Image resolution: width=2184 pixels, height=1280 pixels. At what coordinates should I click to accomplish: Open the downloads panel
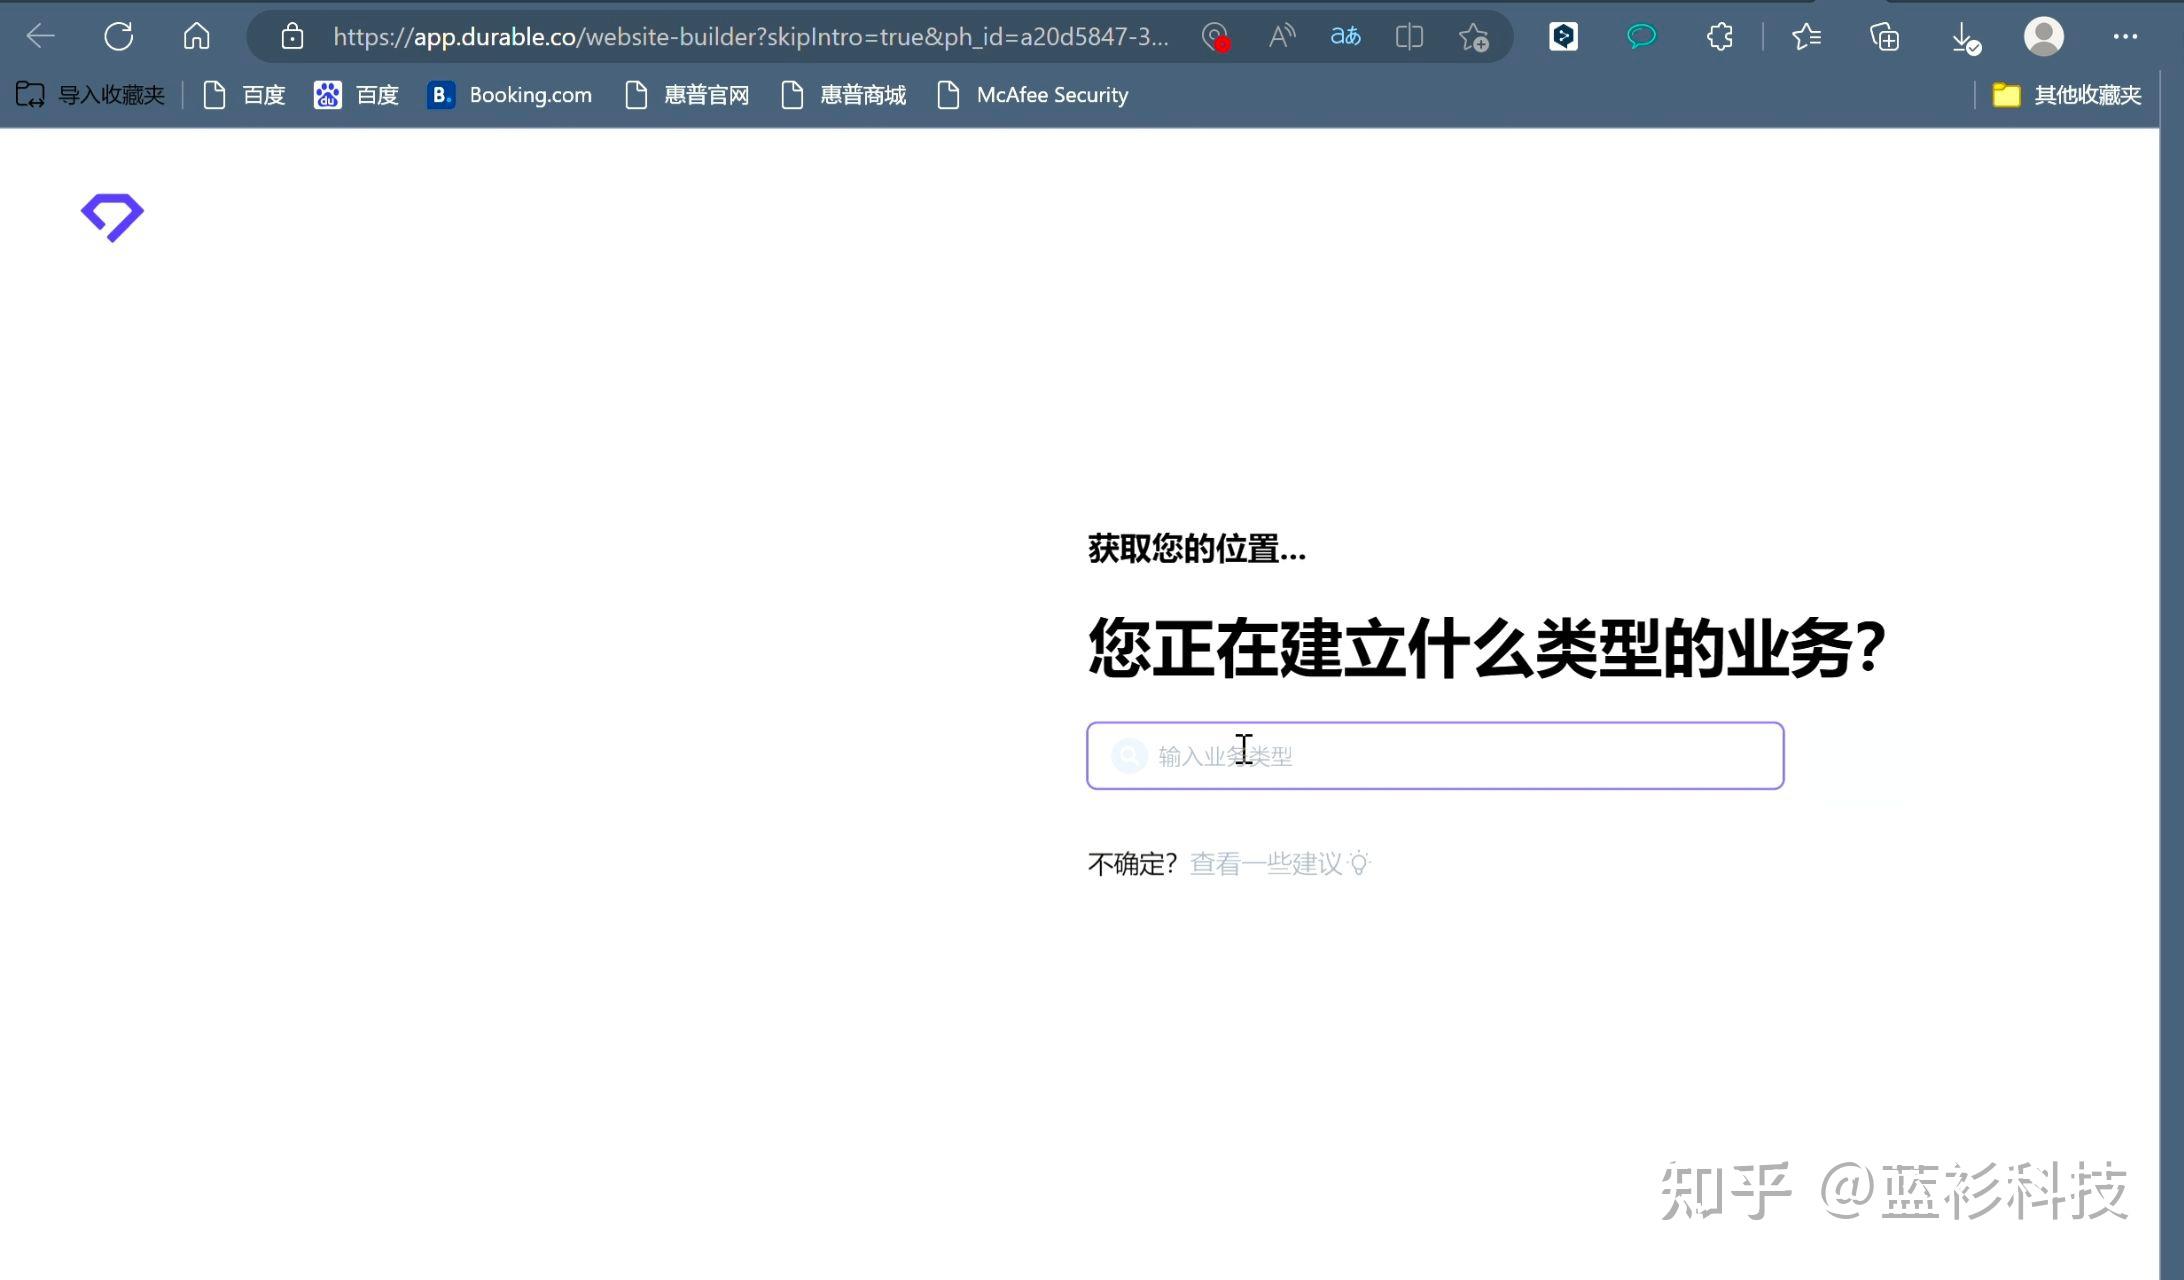(x=1964, y=37)
